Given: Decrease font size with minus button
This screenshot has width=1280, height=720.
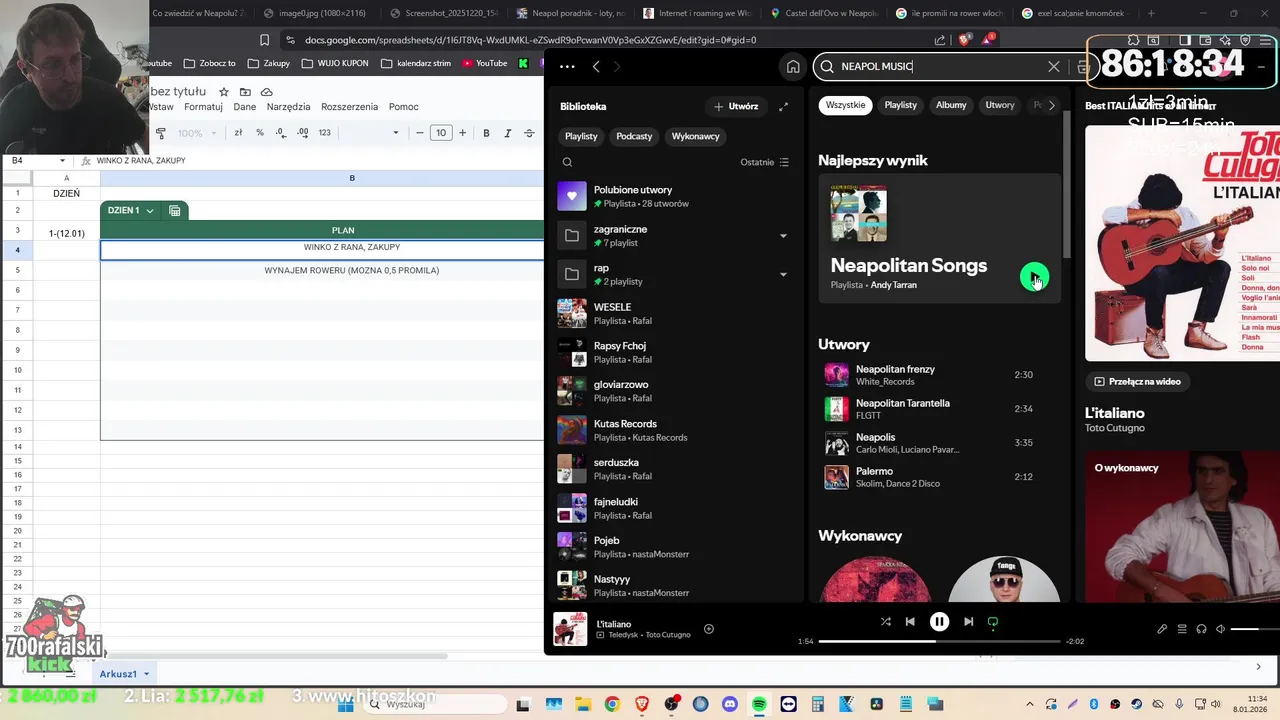Looking at the screenshot, I should click(420, 133).
